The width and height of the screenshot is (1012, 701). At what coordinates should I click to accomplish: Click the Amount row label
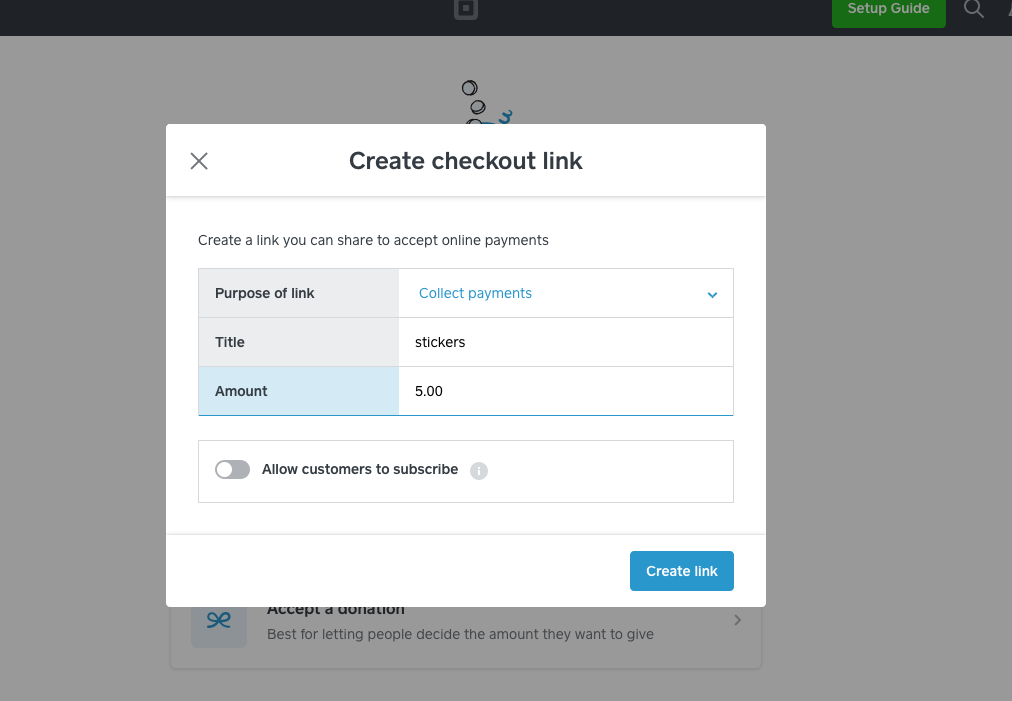[x=241, y=391]
